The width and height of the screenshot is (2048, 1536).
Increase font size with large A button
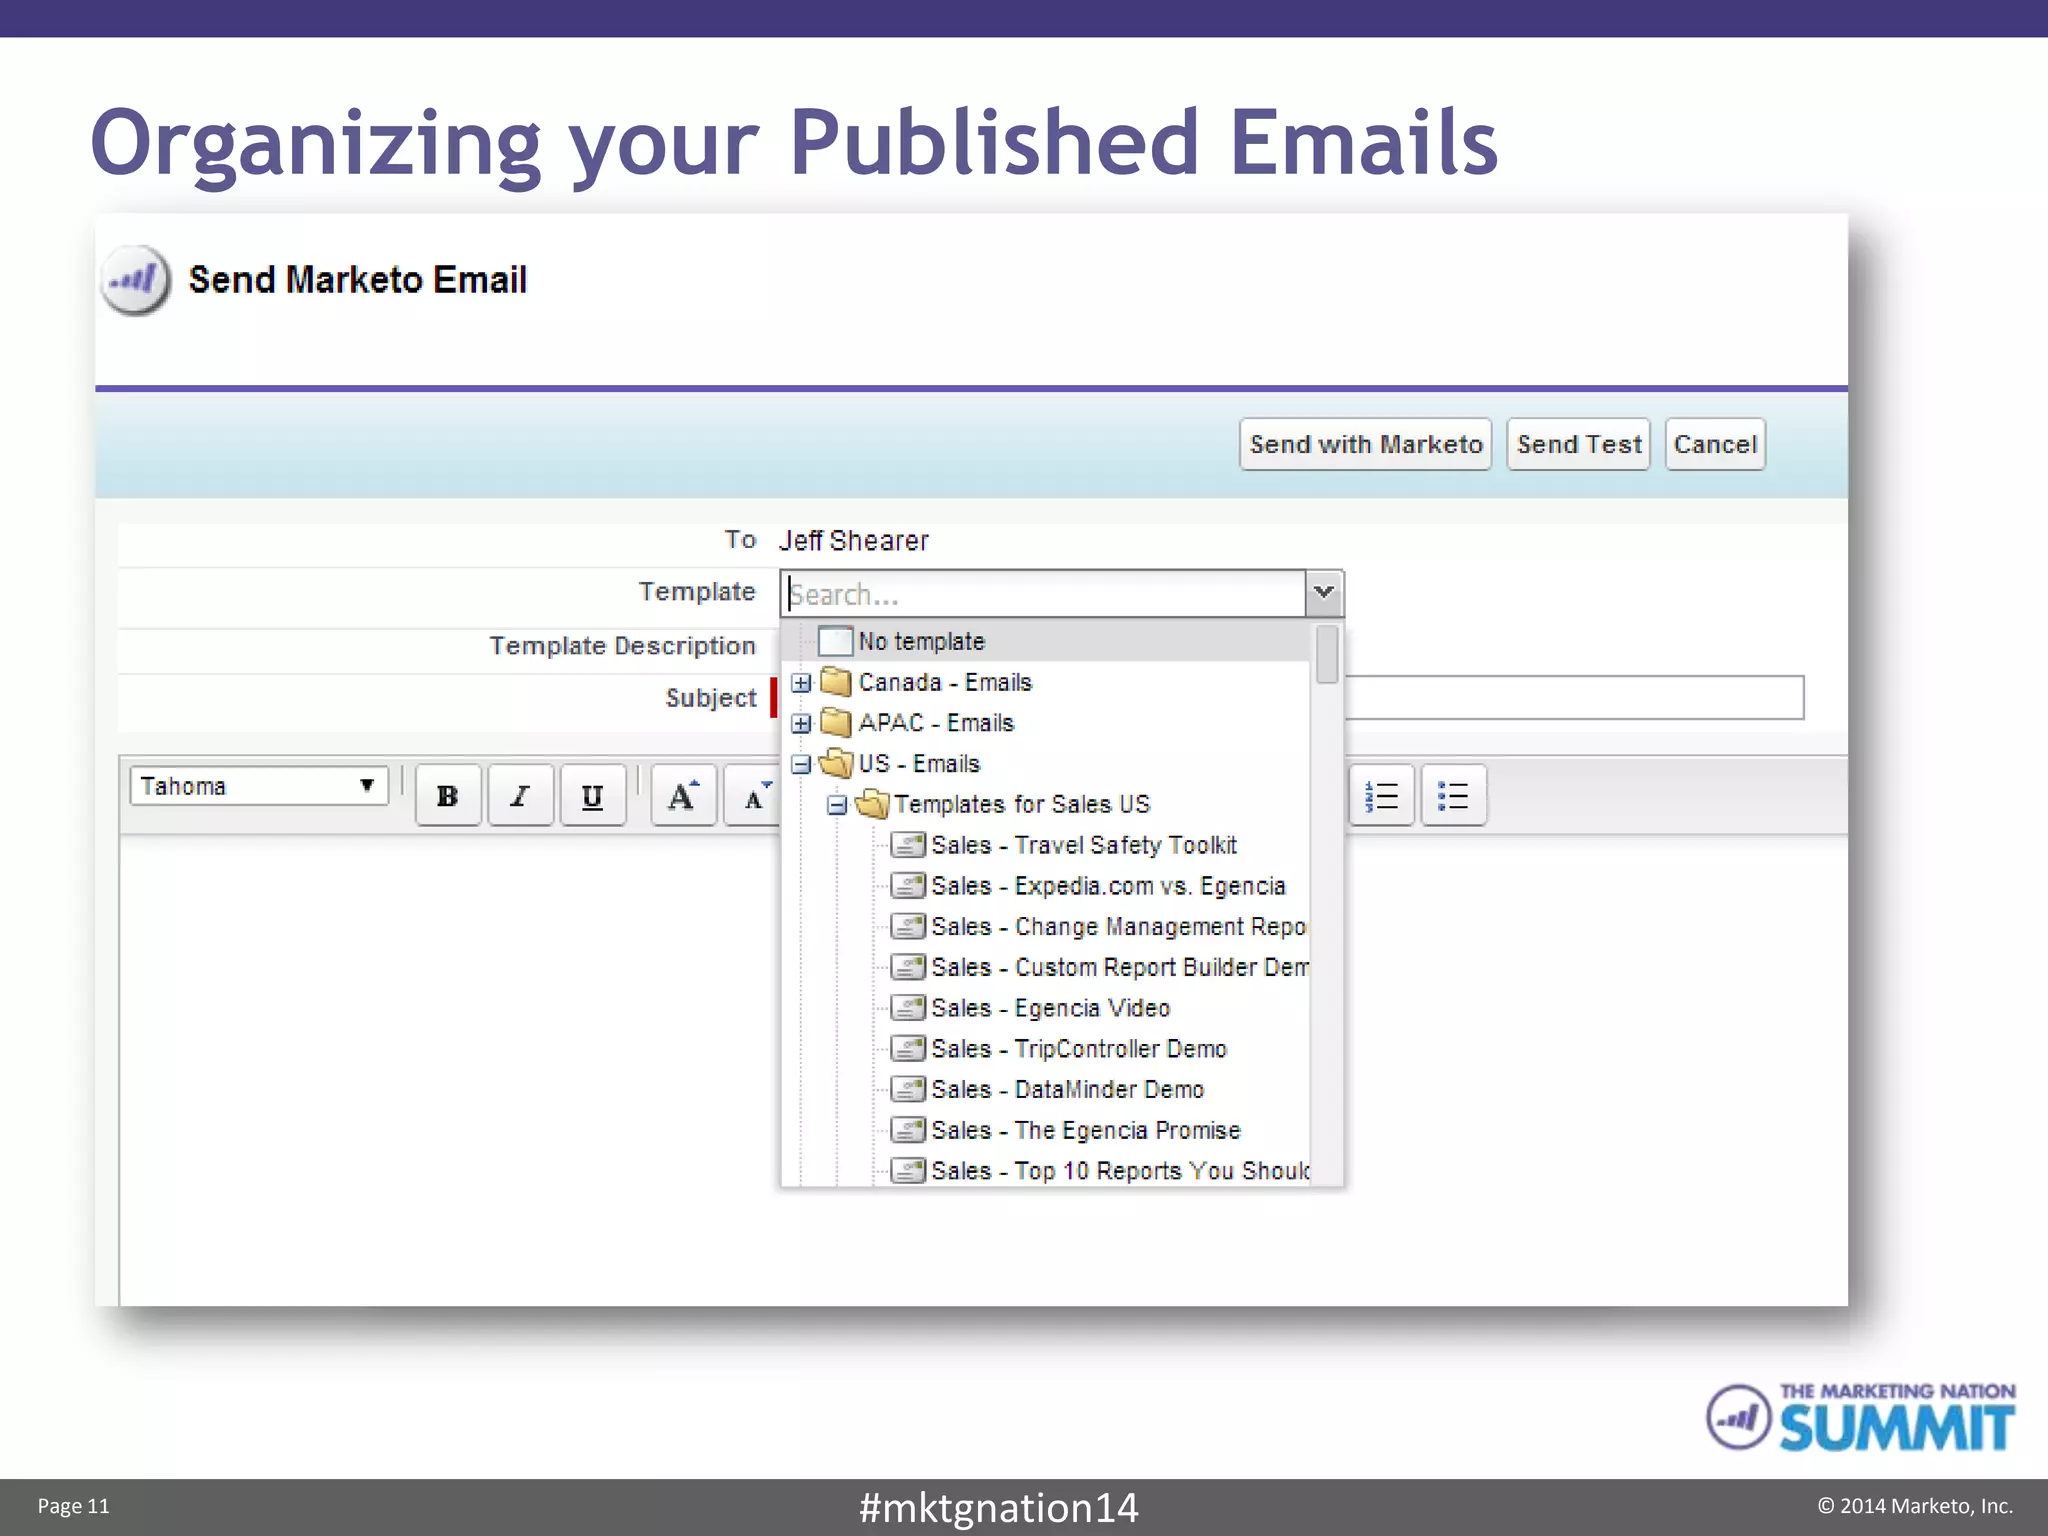pyautogui.click(x=684, y=795)
